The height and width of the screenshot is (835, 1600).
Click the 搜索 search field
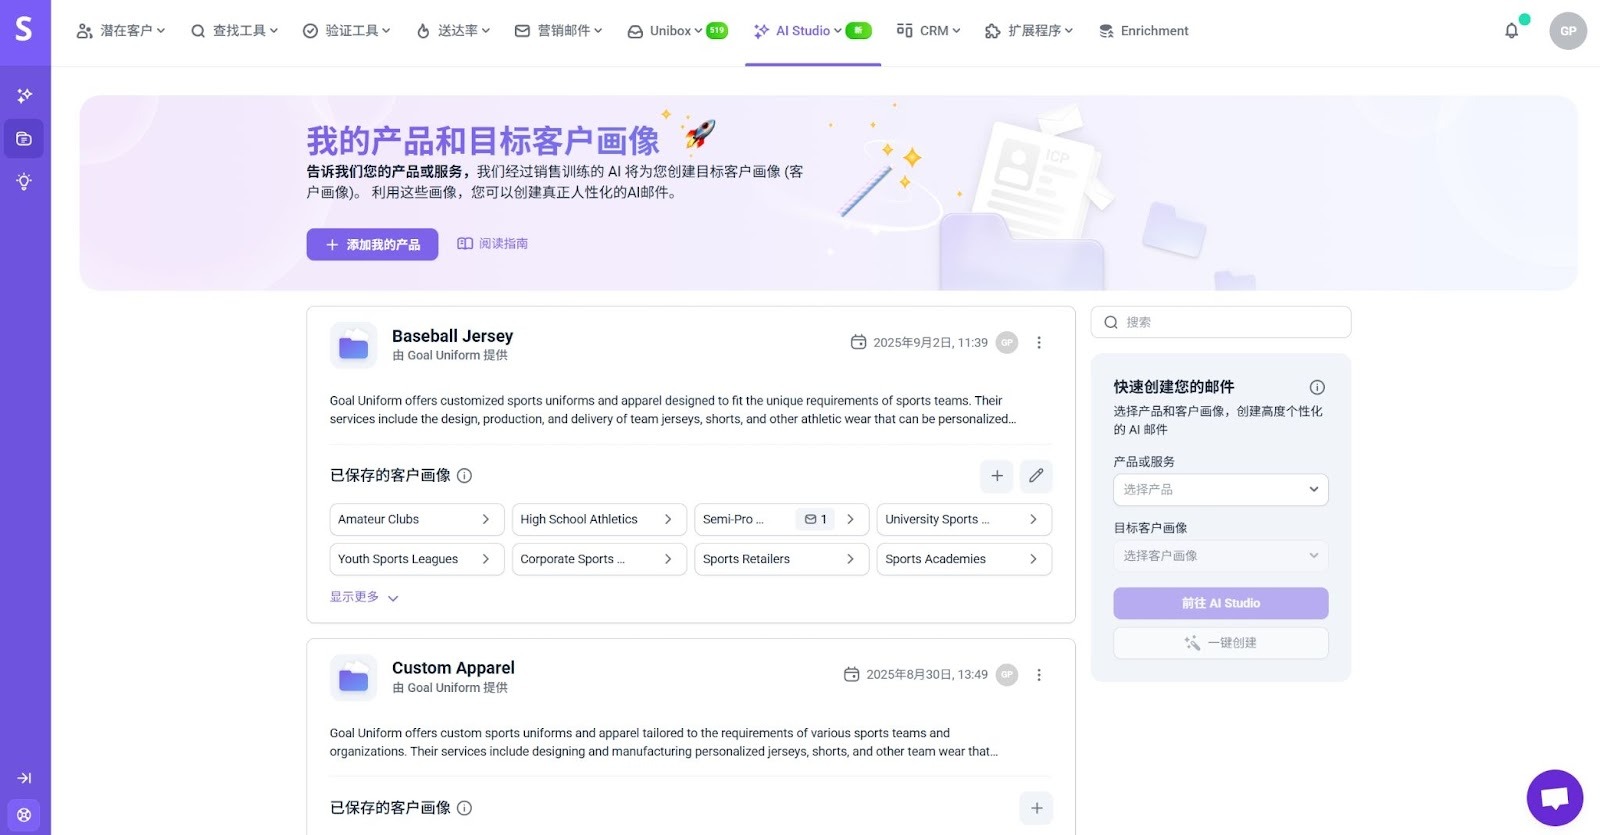pos(1220,322)
